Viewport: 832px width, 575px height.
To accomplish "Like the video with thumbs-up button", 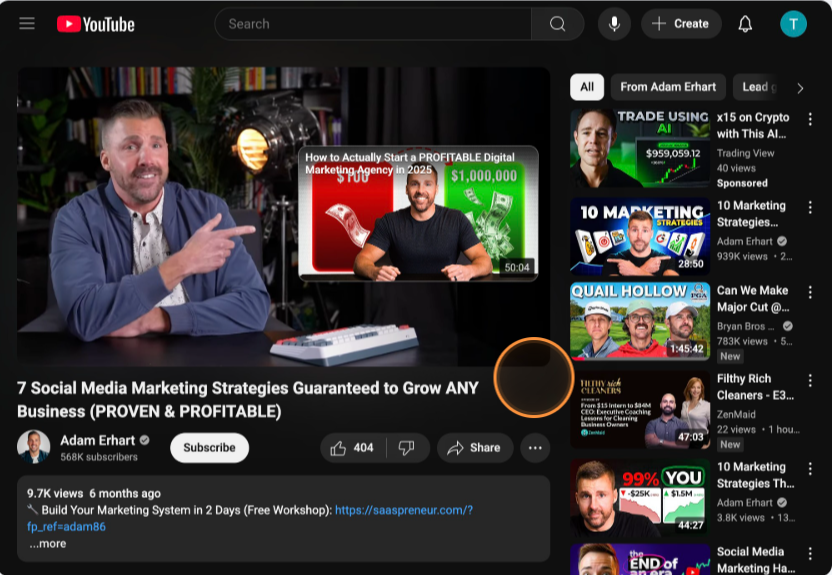I will [x=352, y=448].
